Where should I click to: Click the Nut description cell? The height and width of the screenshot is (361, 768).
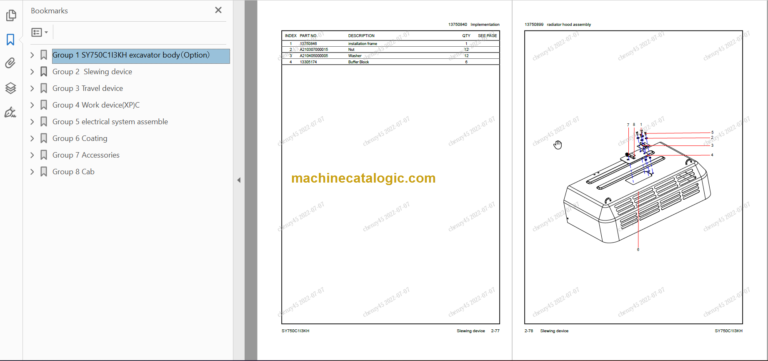point(351,49)
